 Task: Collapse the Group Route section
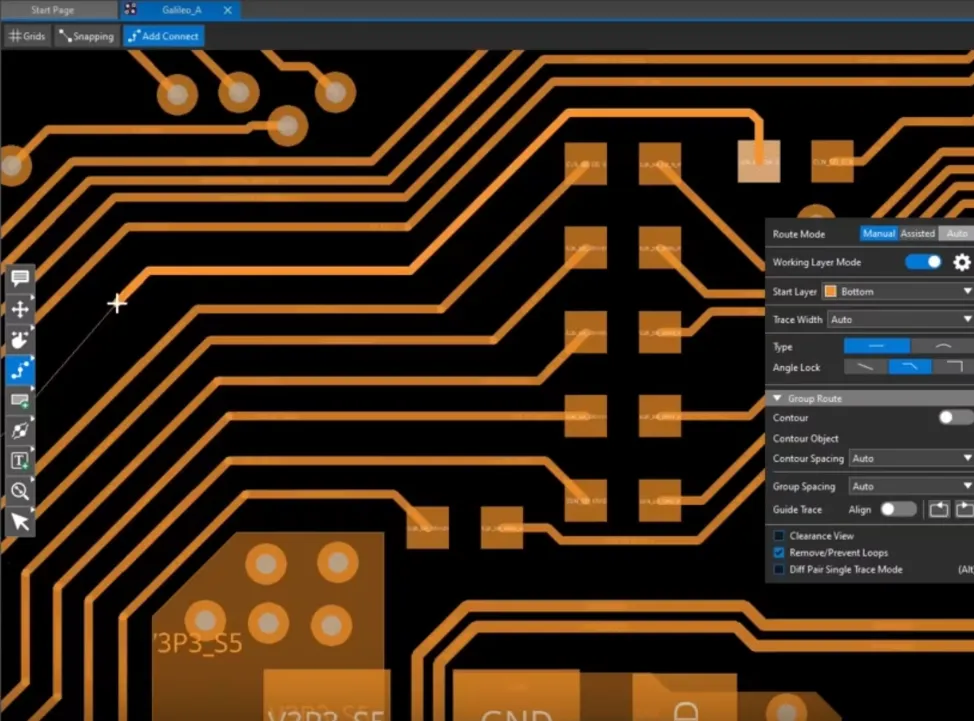point(777,398)
